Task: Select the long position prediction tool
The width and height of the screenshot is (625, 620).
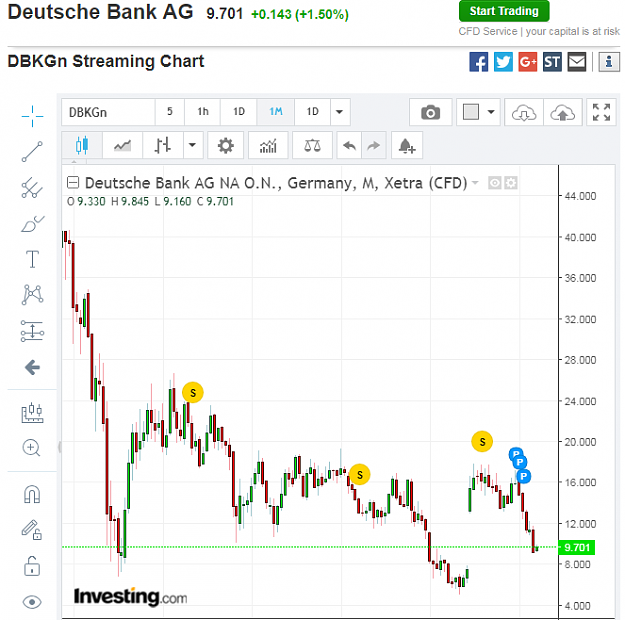Action: pos(32,331)
